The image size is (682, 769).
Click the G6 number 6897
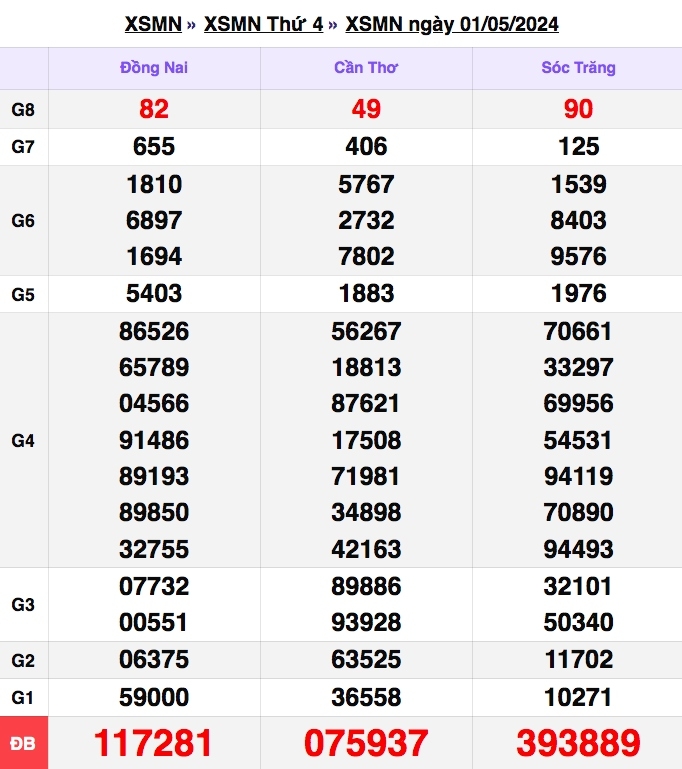154,220
